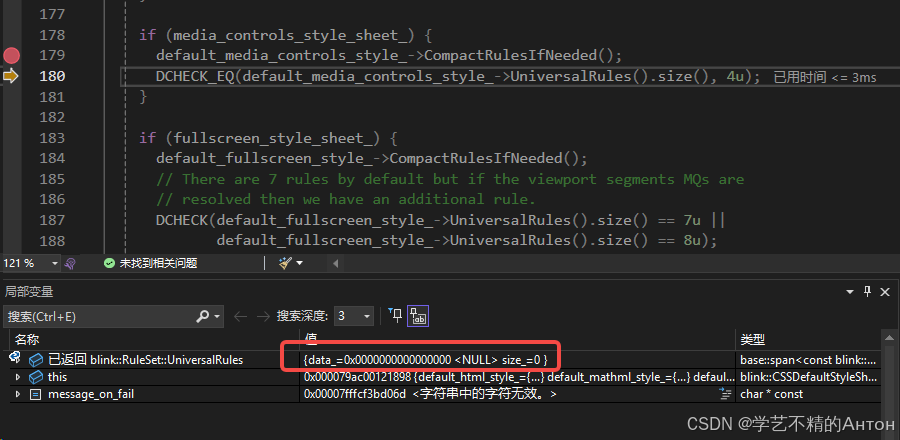Close the Locals panel
900x440 pixels.
[885, 291]
